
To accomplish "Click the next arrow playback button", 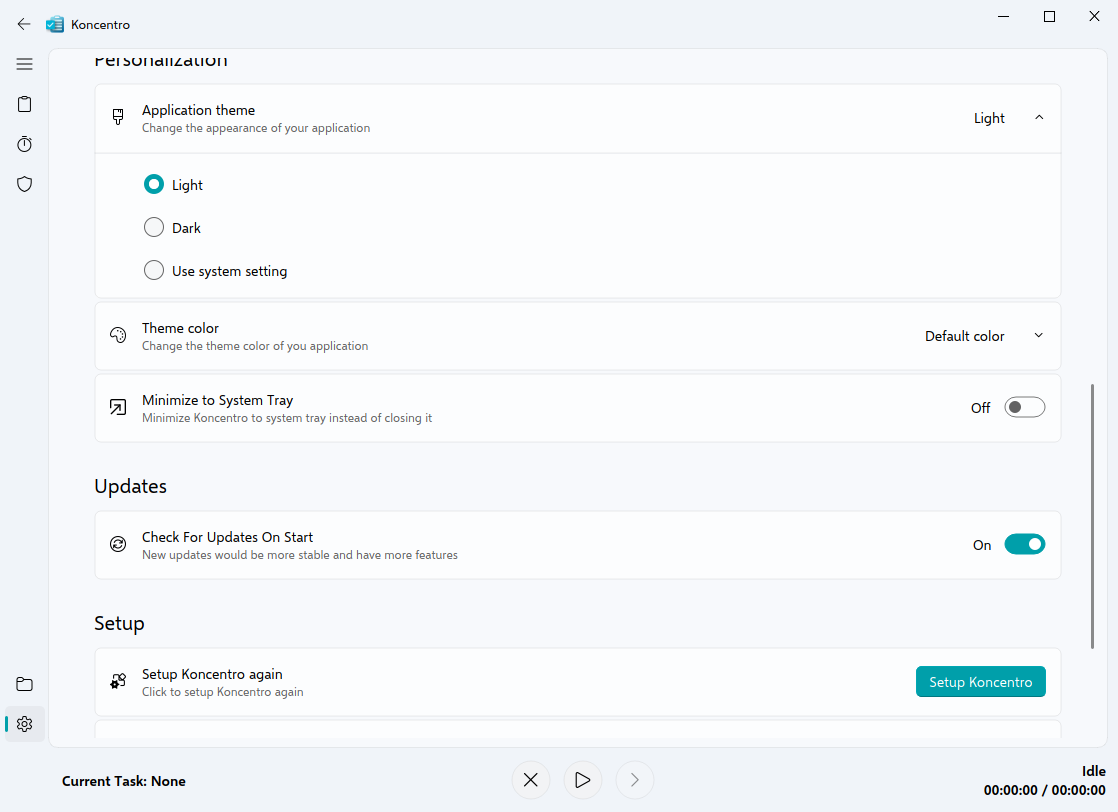I will click(x=635, y=780).
